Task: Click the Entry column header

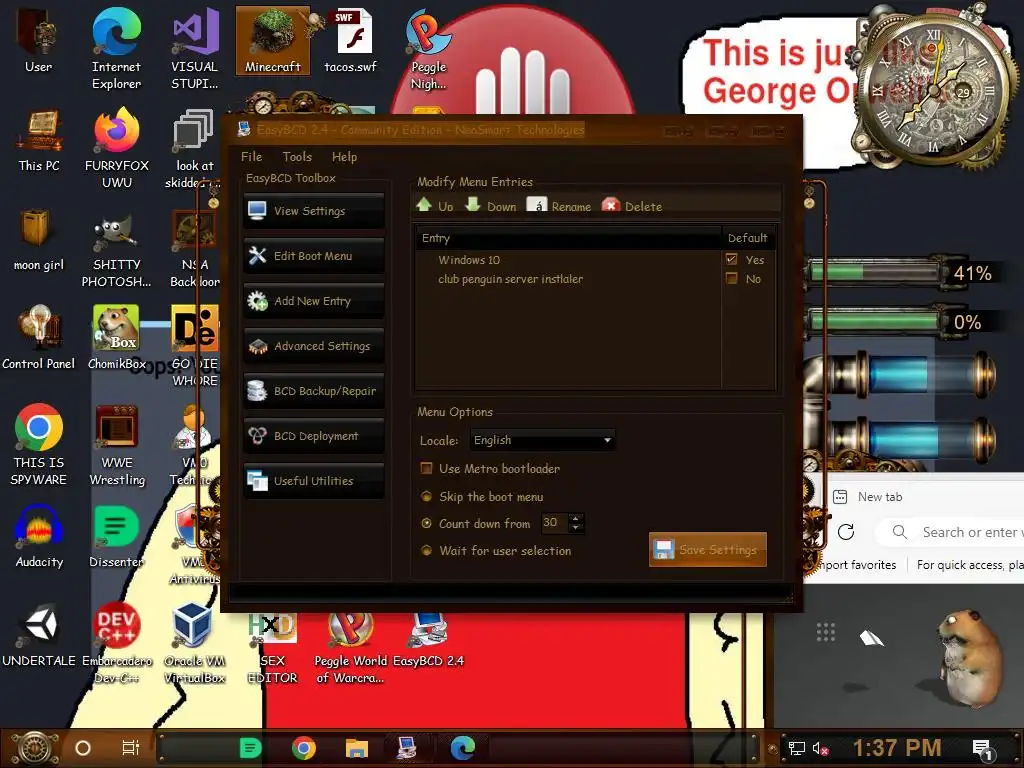Action: (x=568, y=238)
